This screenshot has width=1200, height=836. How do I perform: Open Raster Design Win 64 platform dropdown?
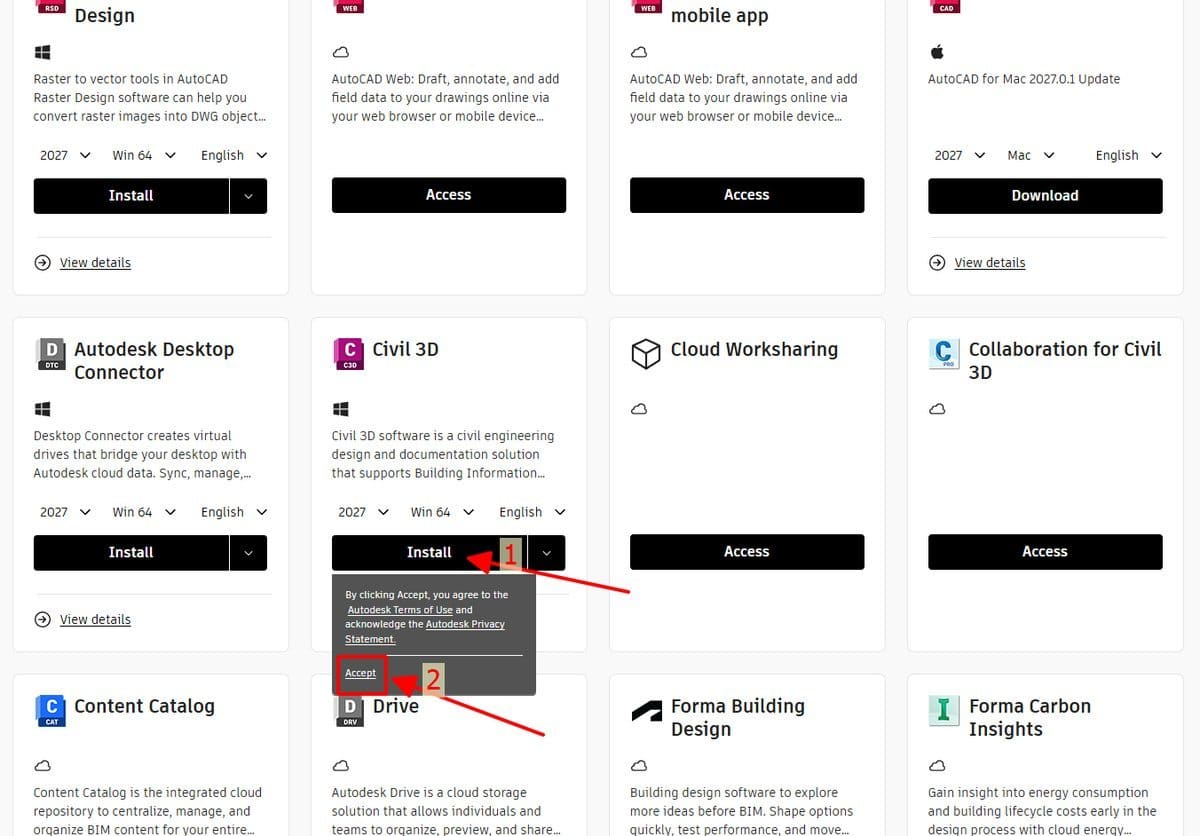pos(144,155)
